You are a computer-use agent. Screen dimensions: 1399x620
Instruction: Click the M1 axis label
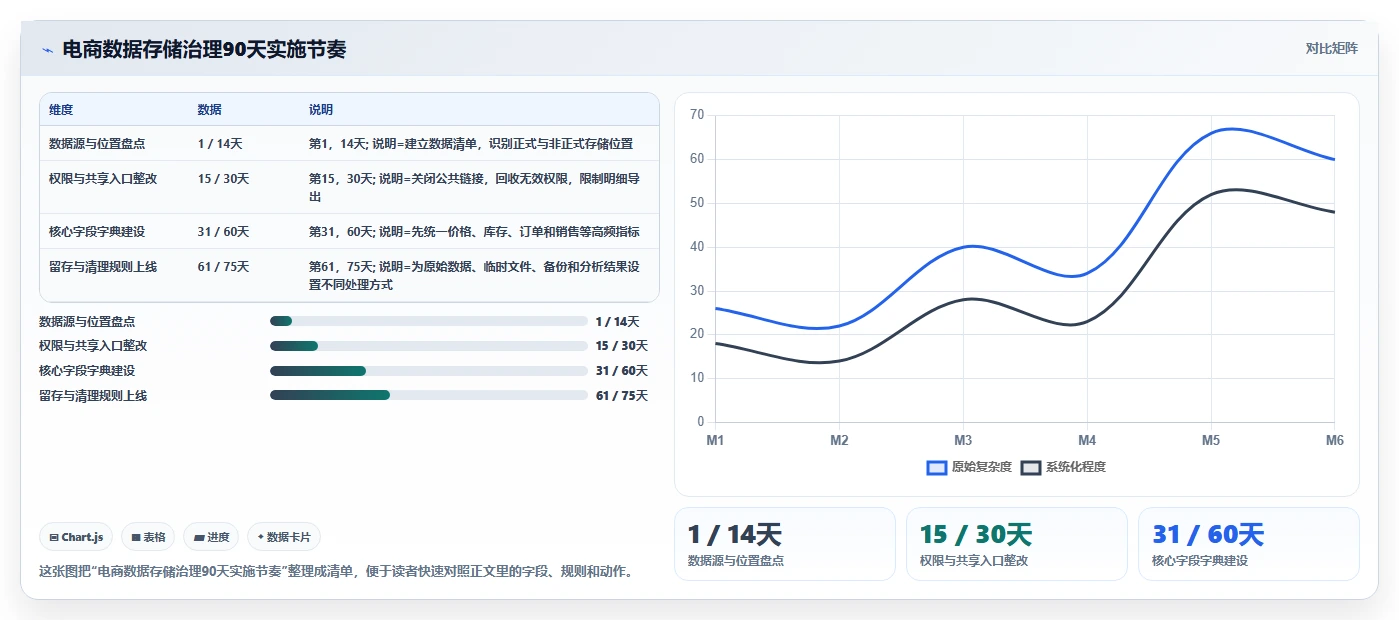[715, 440]
